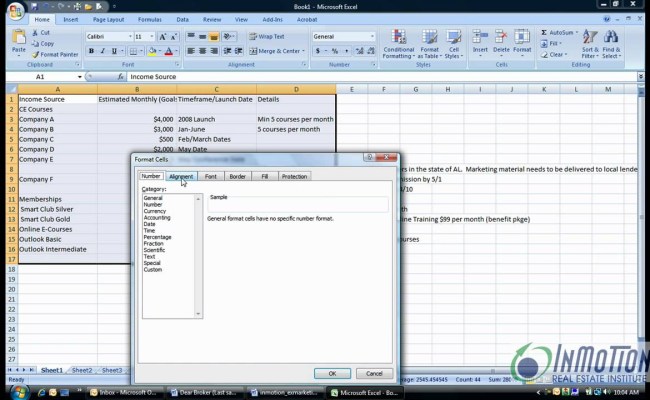Screen dimensions: 650x400
Task: Open the Fill dropdown in Editing group
Action: click(x=551, y=44)
